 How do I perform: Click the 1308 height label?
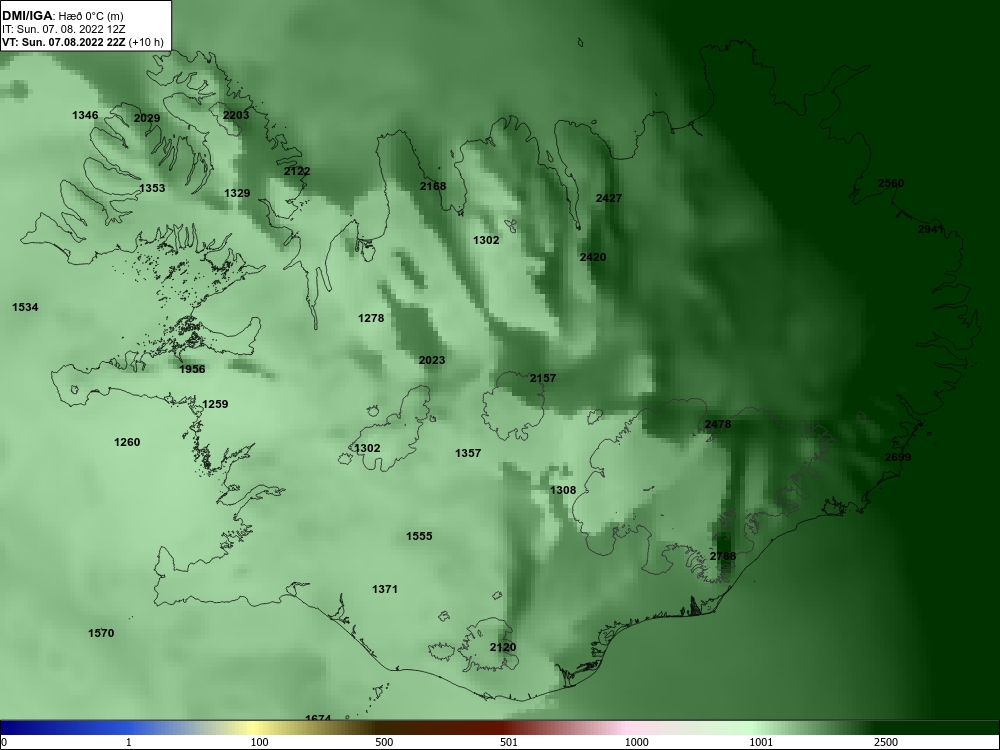pos(562,490)
